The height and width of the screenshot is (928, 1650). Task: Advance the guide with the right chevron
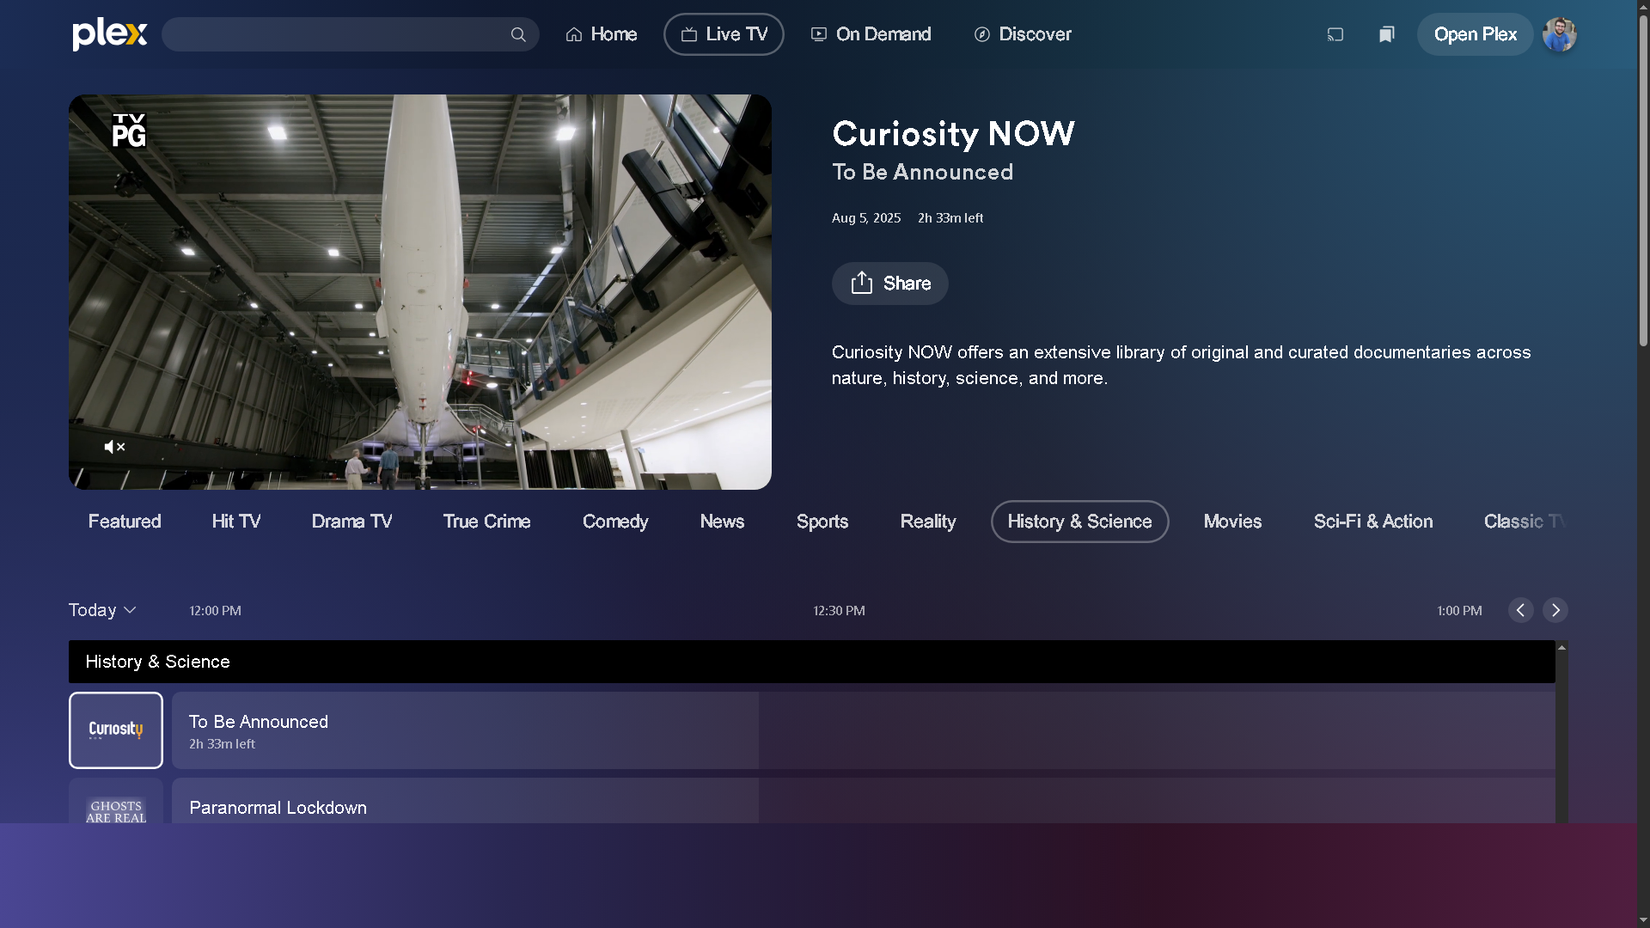pyautogui.click(x=1555, y=610)
